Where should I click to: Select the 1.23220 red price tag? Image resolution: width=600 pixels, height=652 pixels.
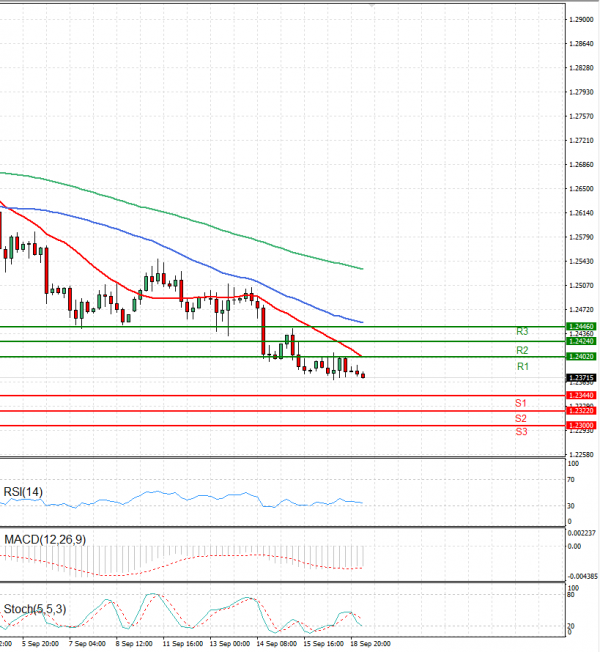[581, 411]
